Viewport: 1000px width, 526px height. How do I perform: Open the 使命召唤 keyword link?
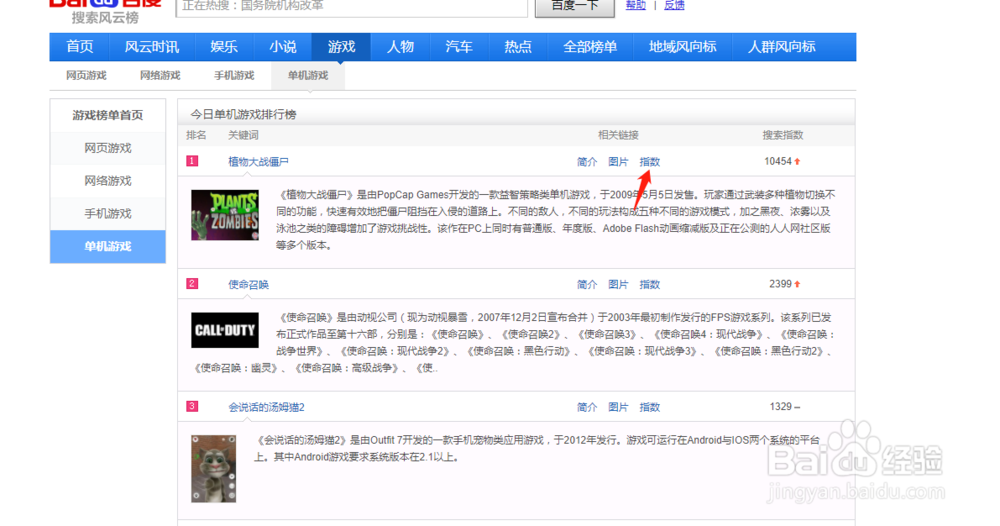248,284
